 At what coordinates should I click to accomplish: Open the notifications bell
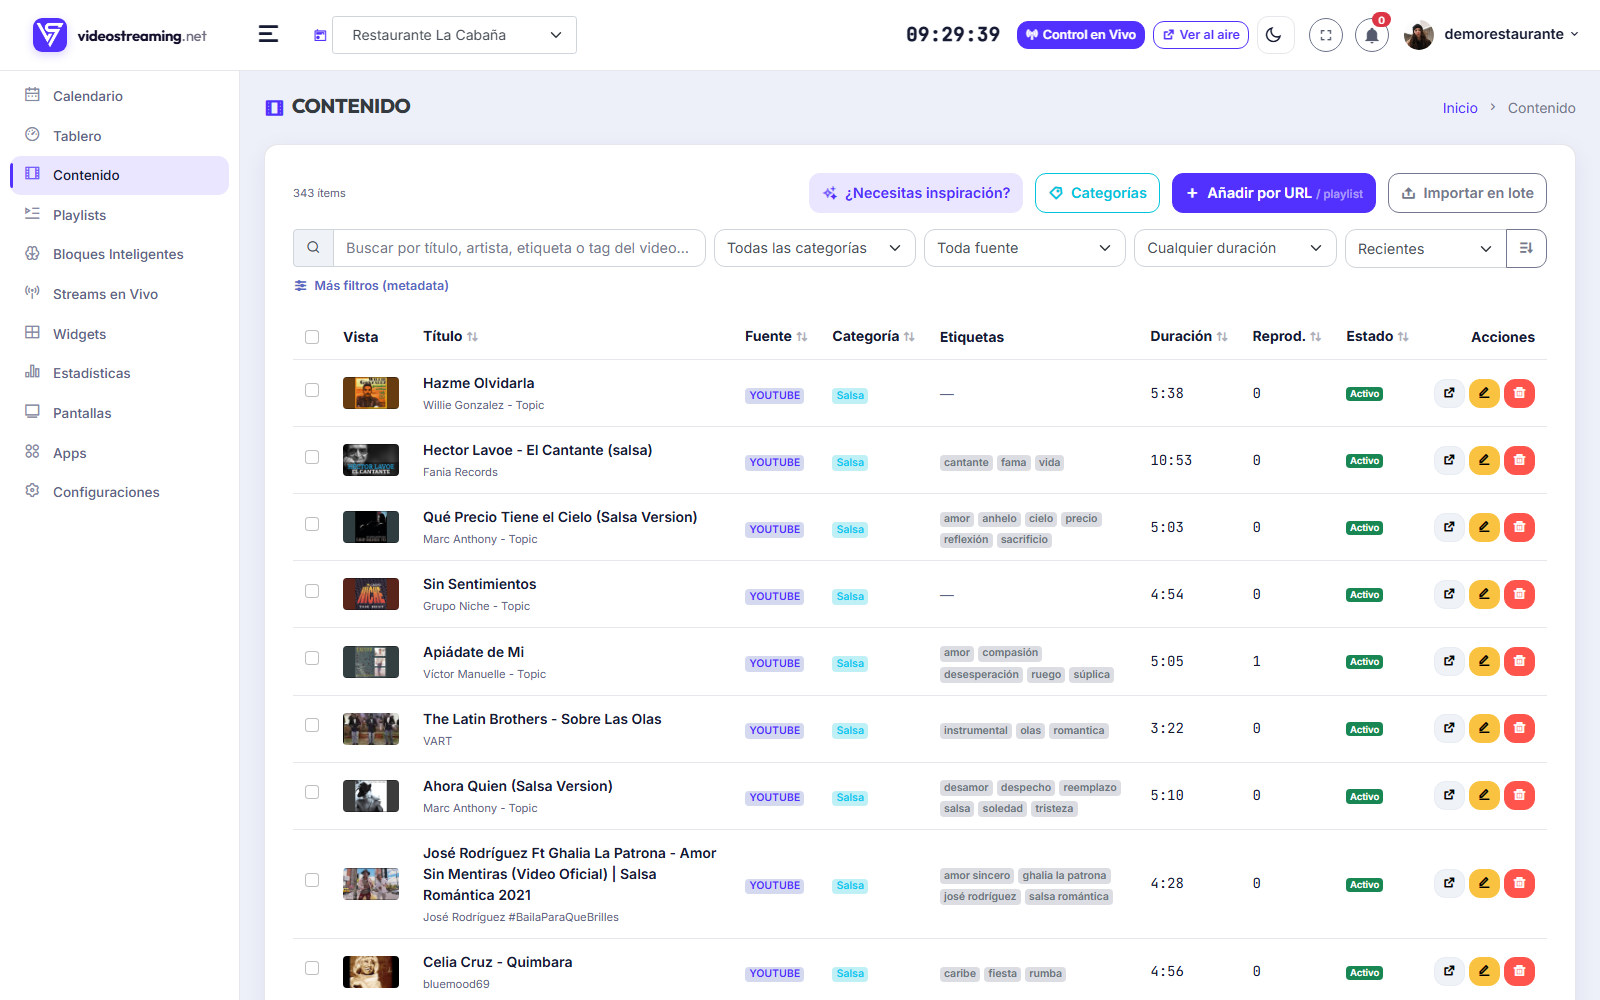pyautogui.click(x=1372, y=35)
